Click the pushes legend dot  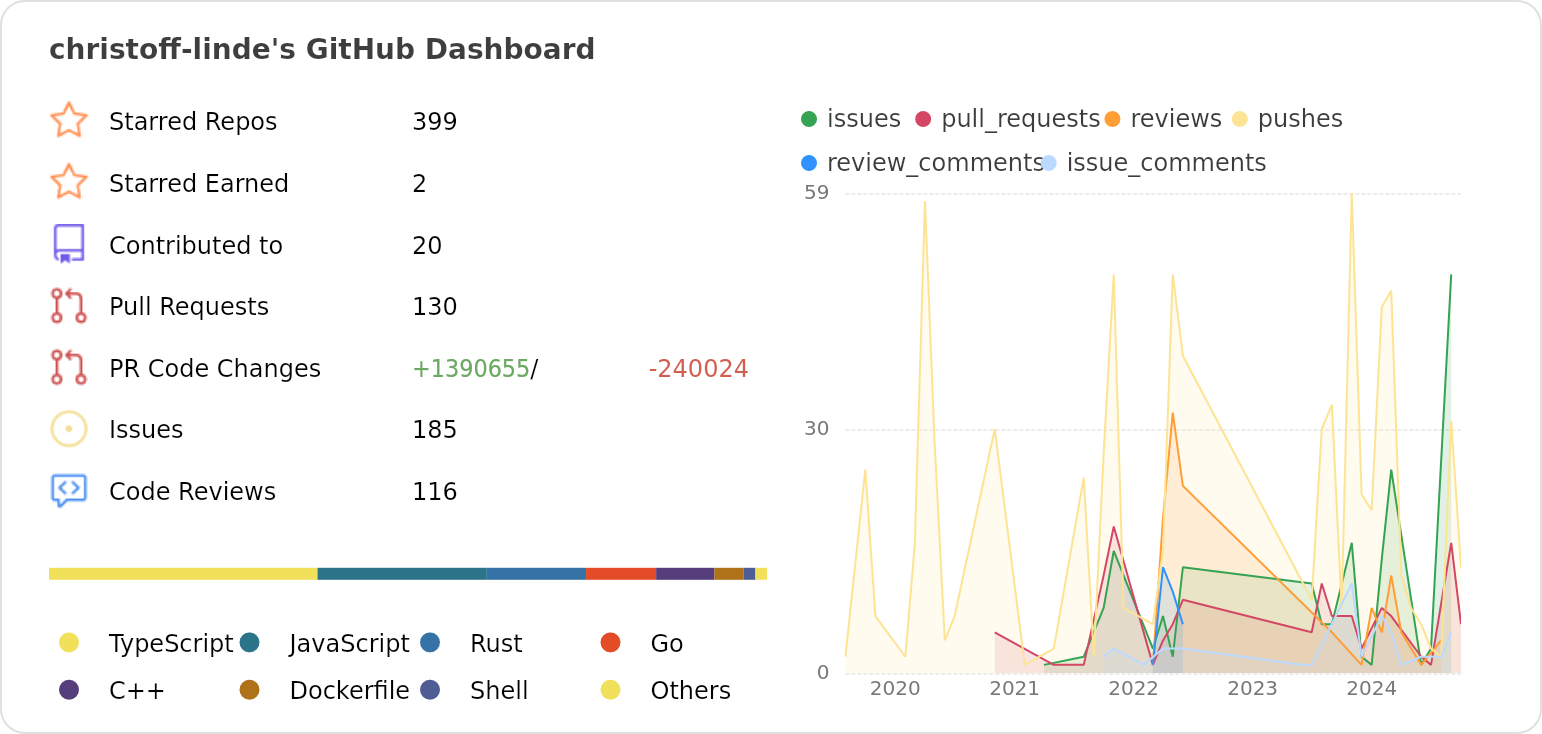1239,119
